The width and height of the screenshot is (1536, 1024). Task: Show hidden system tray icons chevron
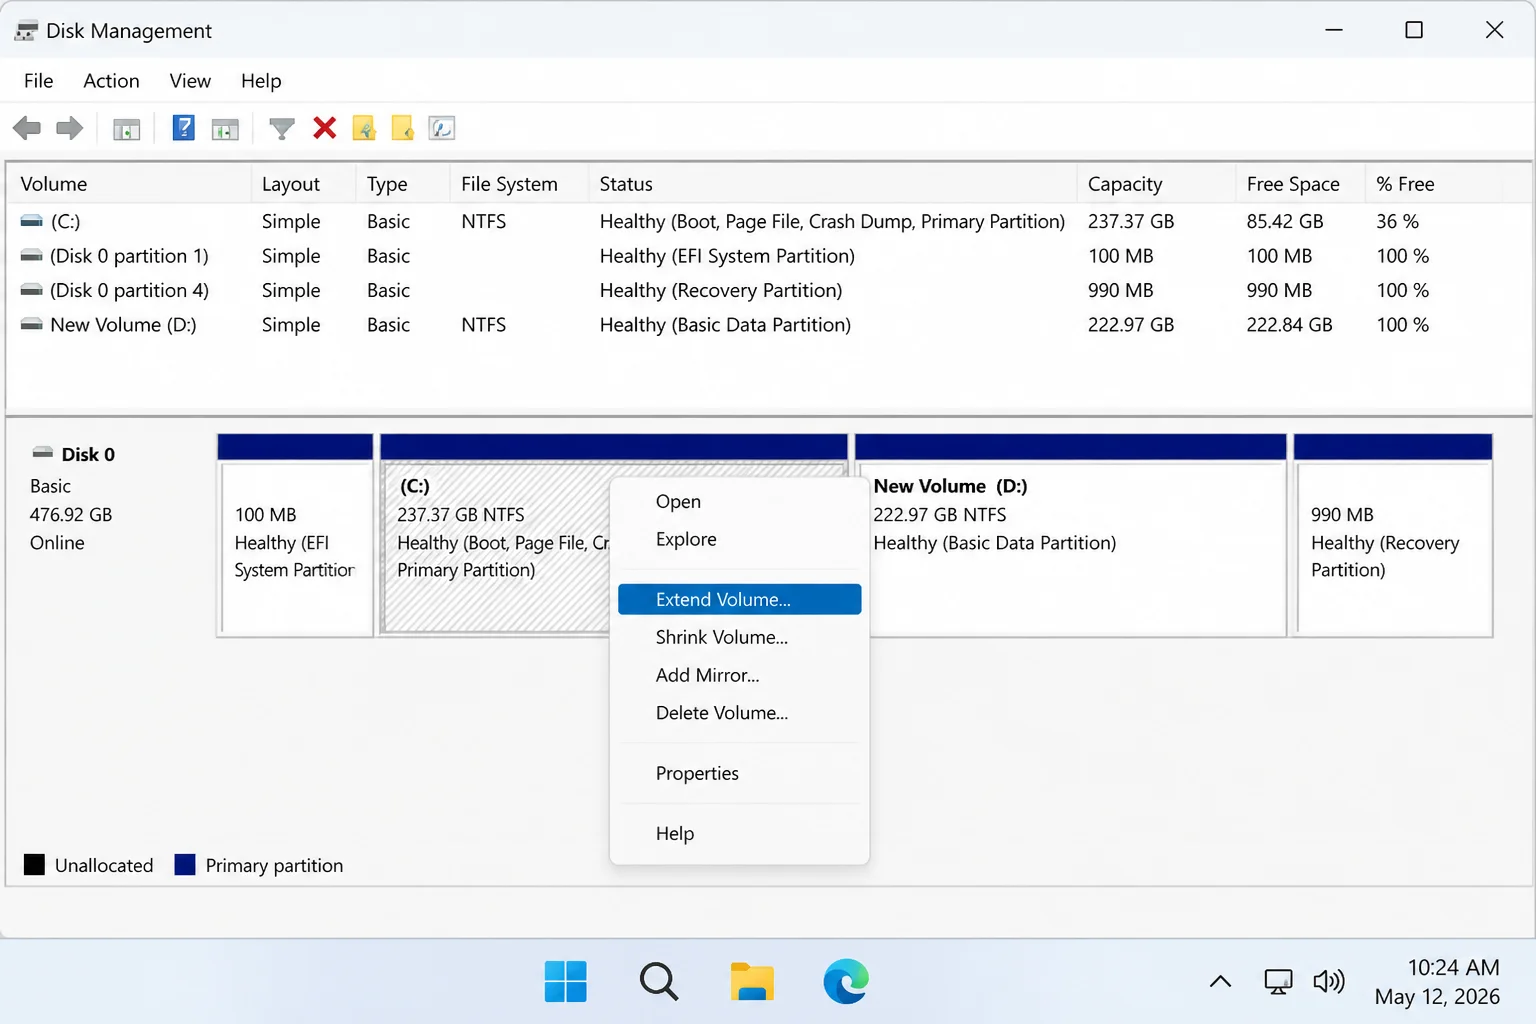1220,982
